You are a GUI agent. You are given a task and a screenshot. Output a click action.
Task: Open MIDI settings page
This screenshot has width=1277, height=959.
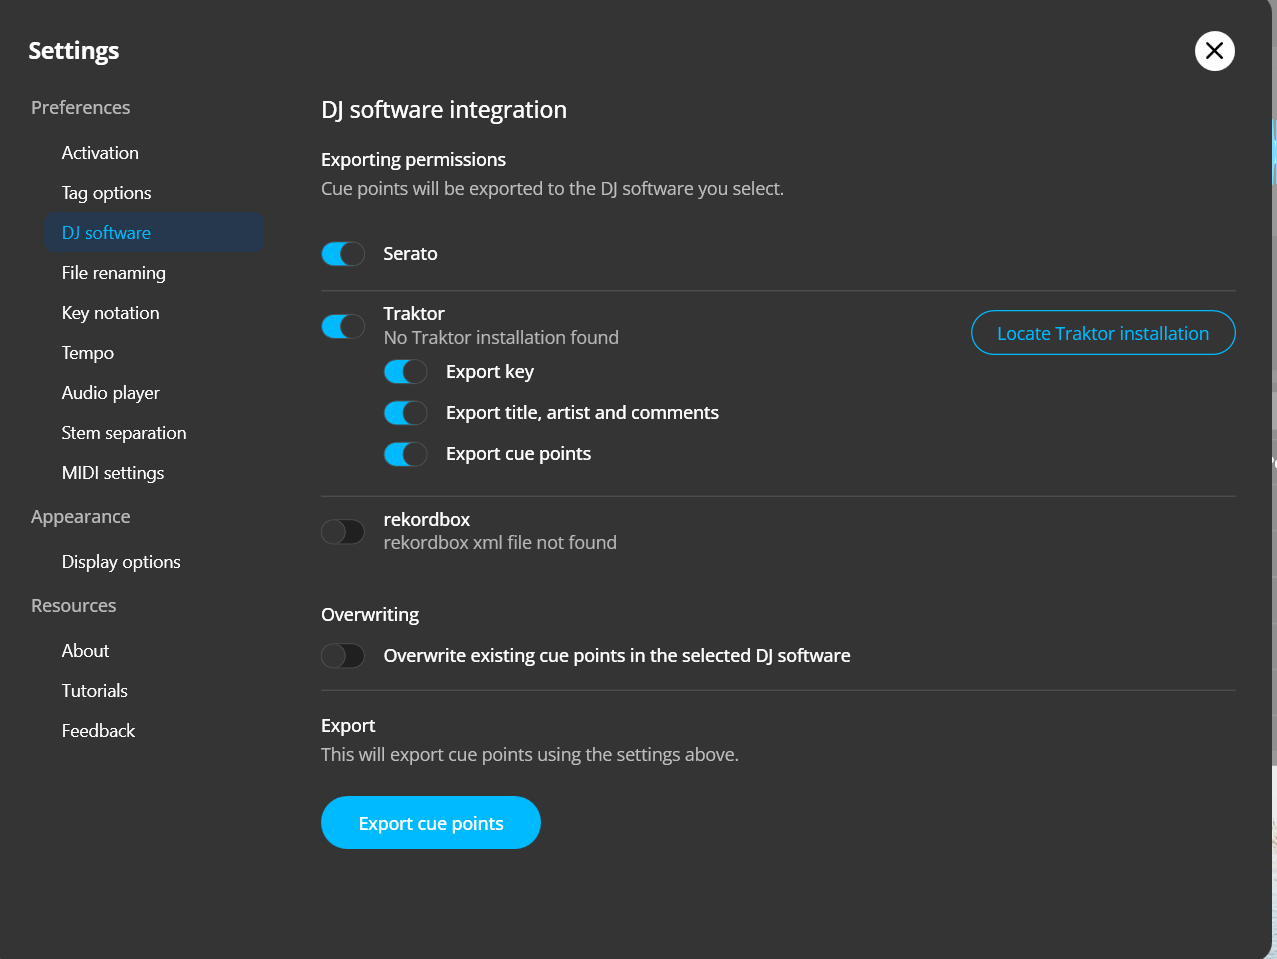(112, 473)
